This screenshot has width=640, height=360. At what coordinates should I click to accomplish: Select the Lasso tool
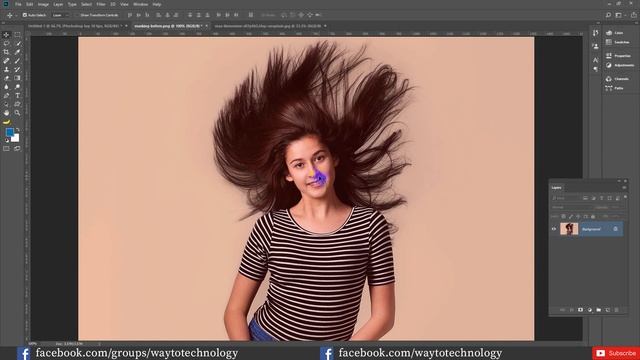(x=6, y=43)
